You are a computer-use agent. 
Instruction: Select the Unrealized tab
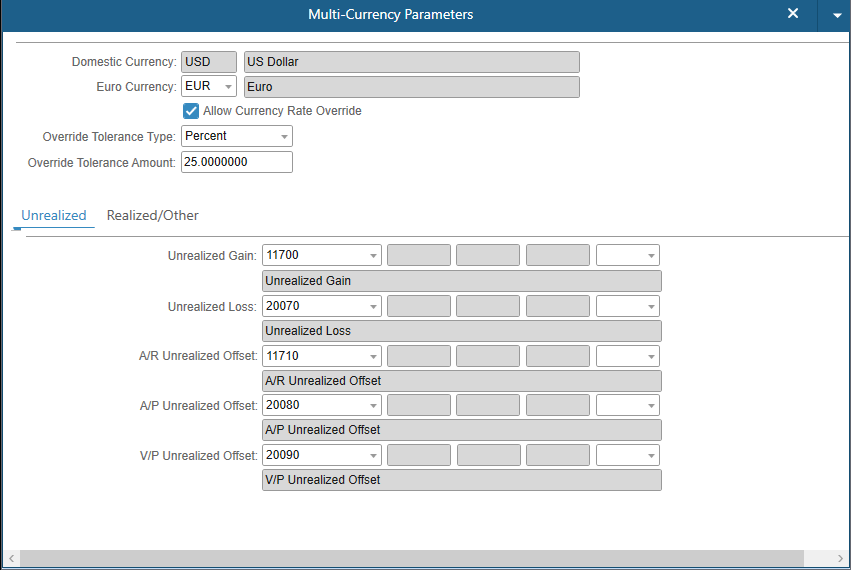[54, 215]
